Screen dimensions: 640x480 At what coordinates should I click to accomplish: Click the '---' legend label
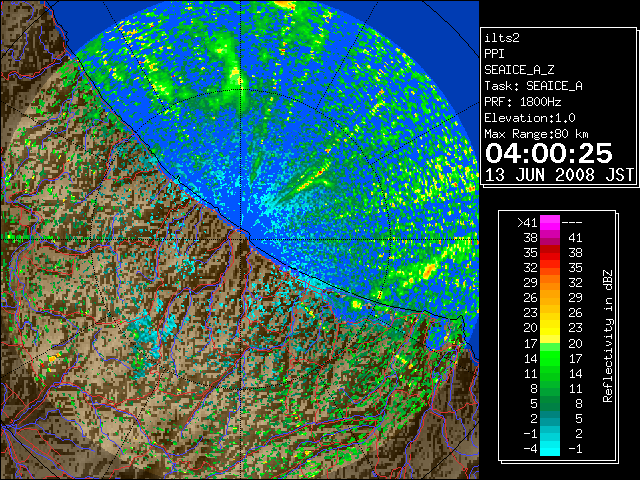tap(572, 222)
